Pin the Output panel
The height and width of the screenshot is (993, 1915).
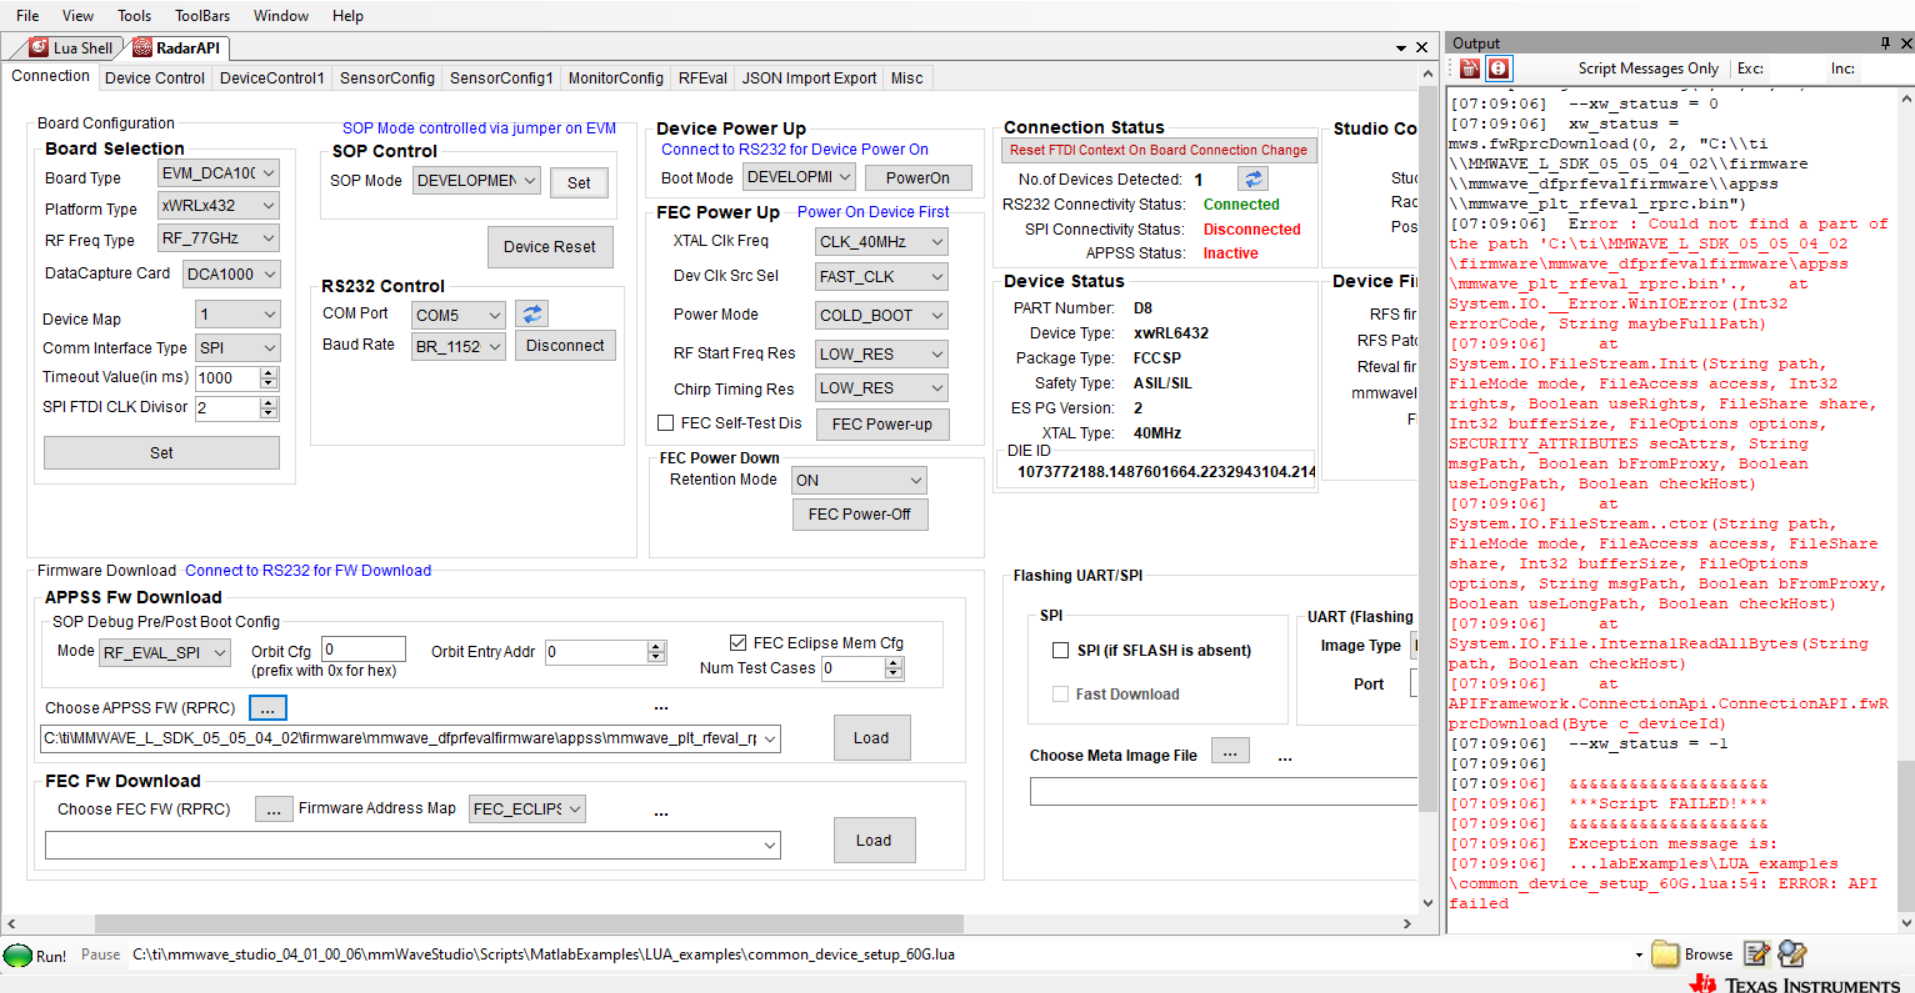click(1885, 43)
